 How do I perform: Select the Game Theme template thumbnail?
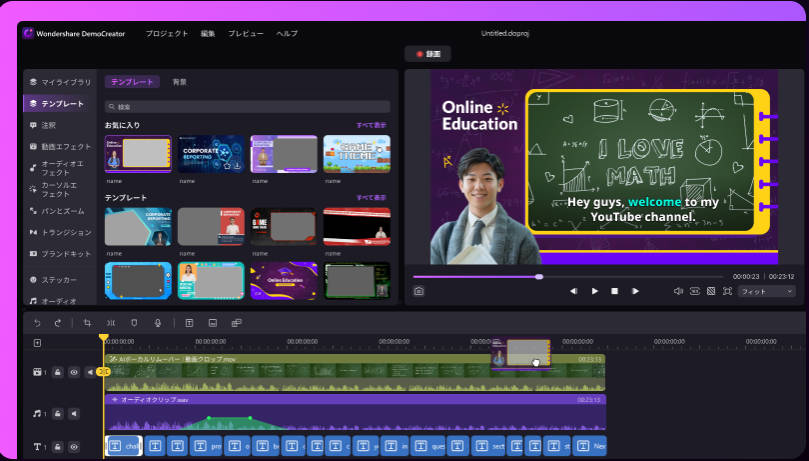(x=357, y=154)
